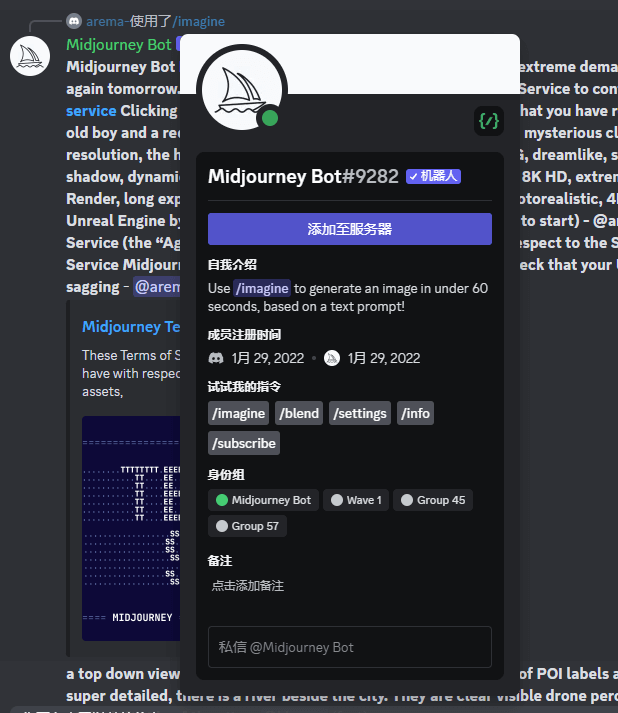
Task: Click the server join date sailboat icon
Action: click(x=332, y=358)
